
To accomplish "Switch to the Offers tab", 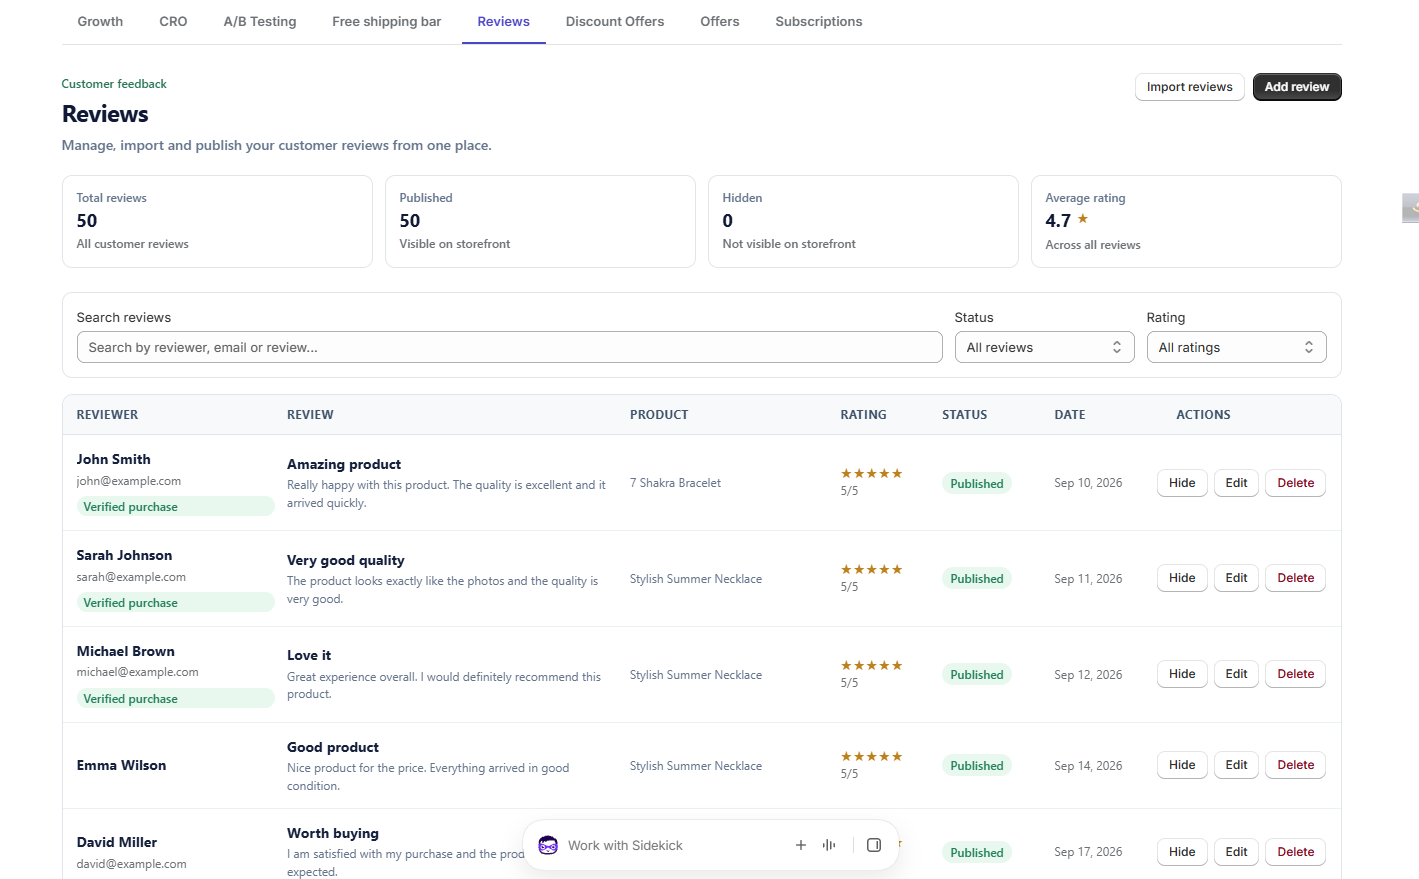I will click(x=720, y=21).
